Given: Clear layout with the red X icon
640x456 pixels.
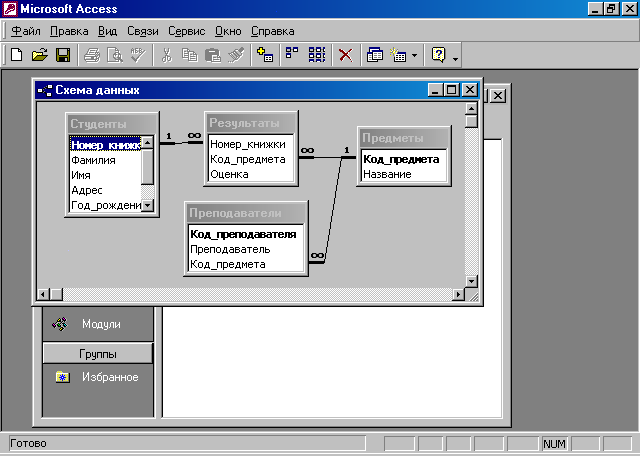Looking at the screenshot, I should coord(345,55).
